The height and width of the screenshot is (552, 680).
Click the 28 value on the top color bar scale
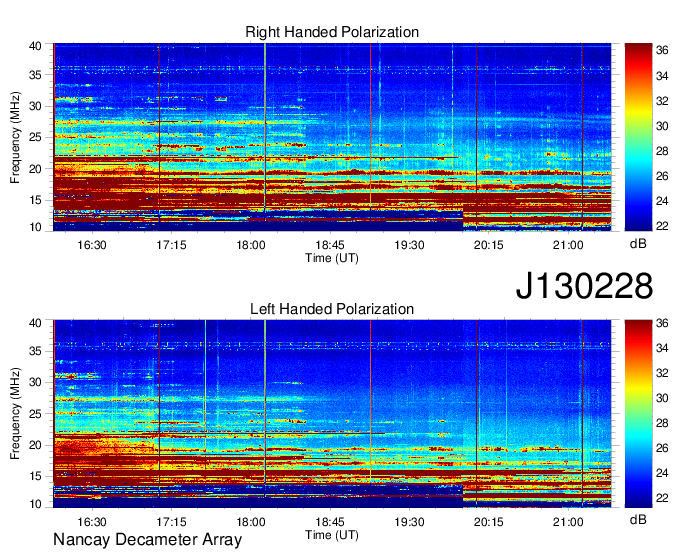click(662, 151)
